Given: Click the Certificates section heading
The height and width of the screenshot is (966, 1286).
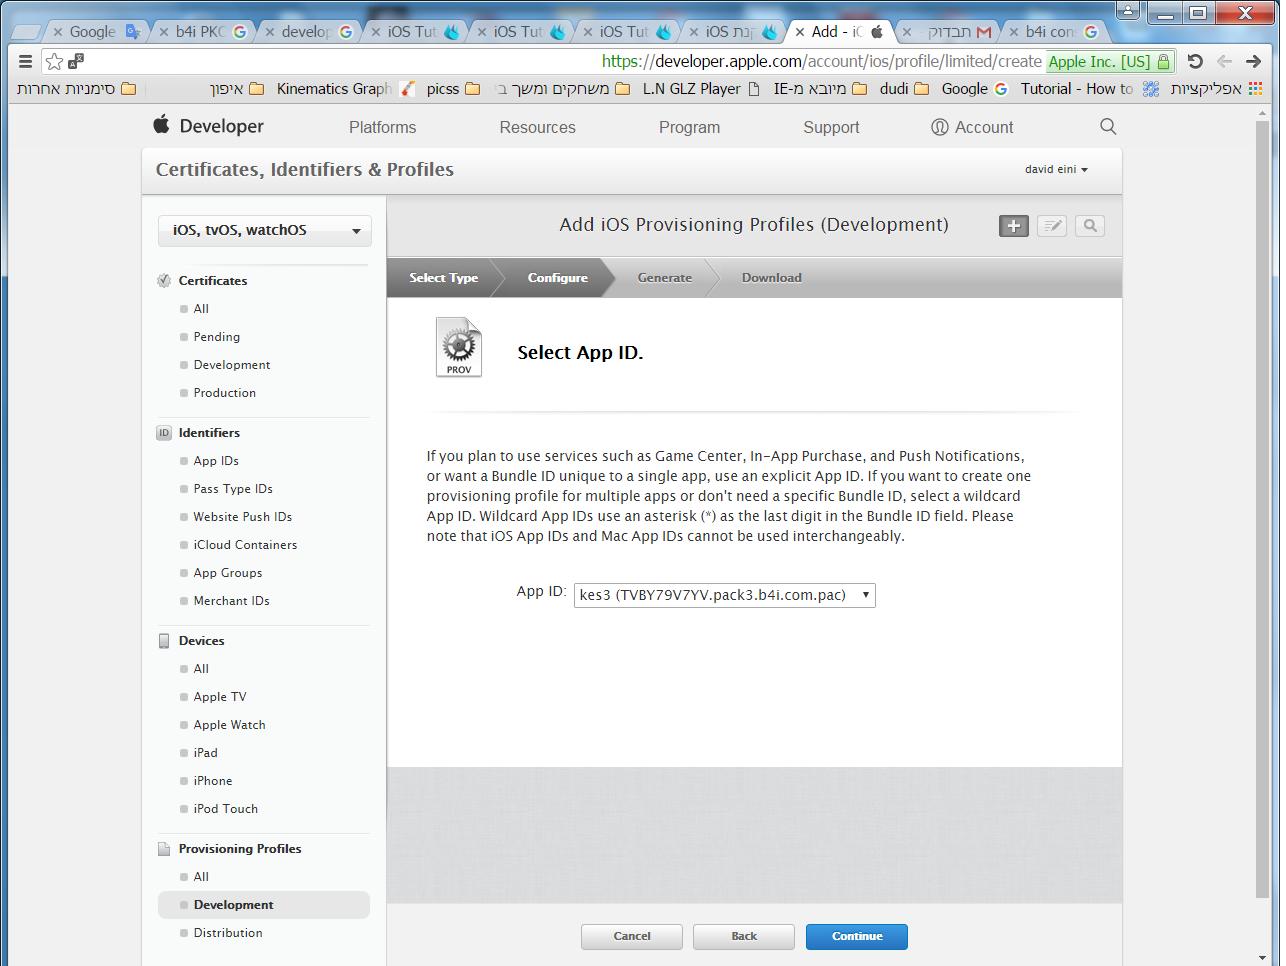Looking at the screenshot, I should click(x=213, y=281).
